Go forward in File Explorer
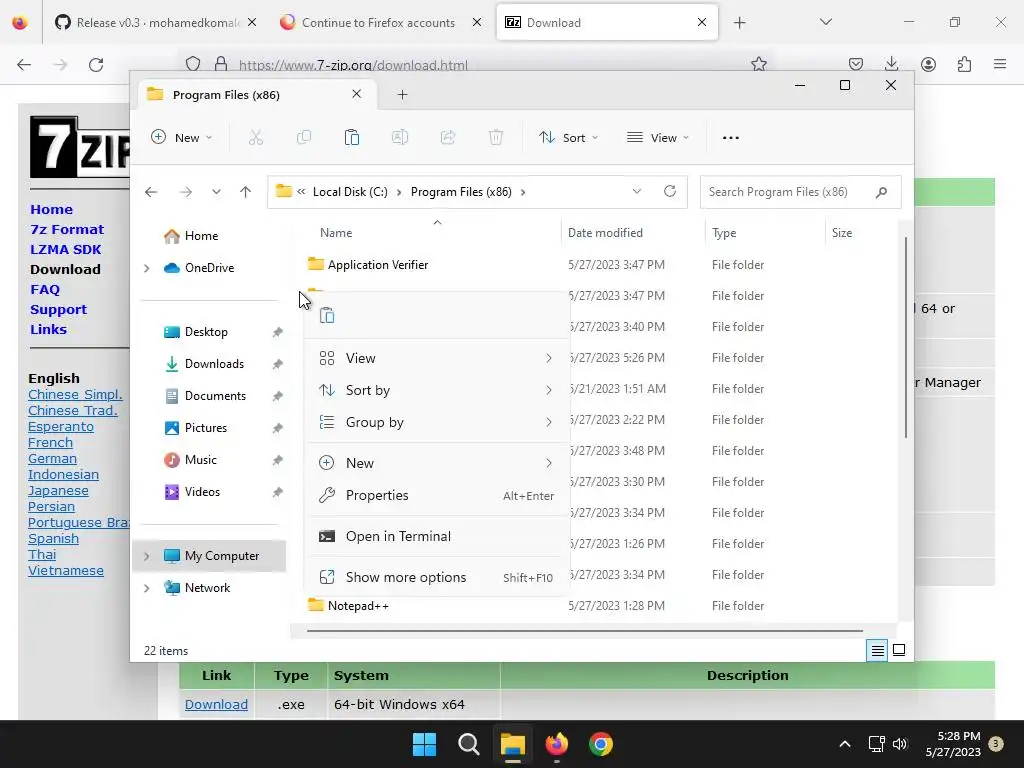 (x=186, y=192)
